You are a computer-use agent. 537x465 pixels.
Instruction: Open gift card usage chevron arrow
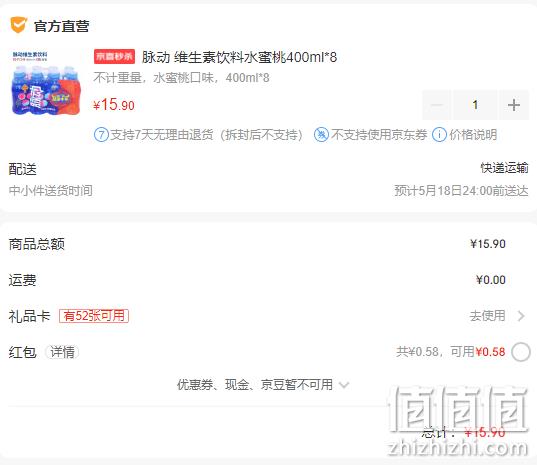click(521, 316)
